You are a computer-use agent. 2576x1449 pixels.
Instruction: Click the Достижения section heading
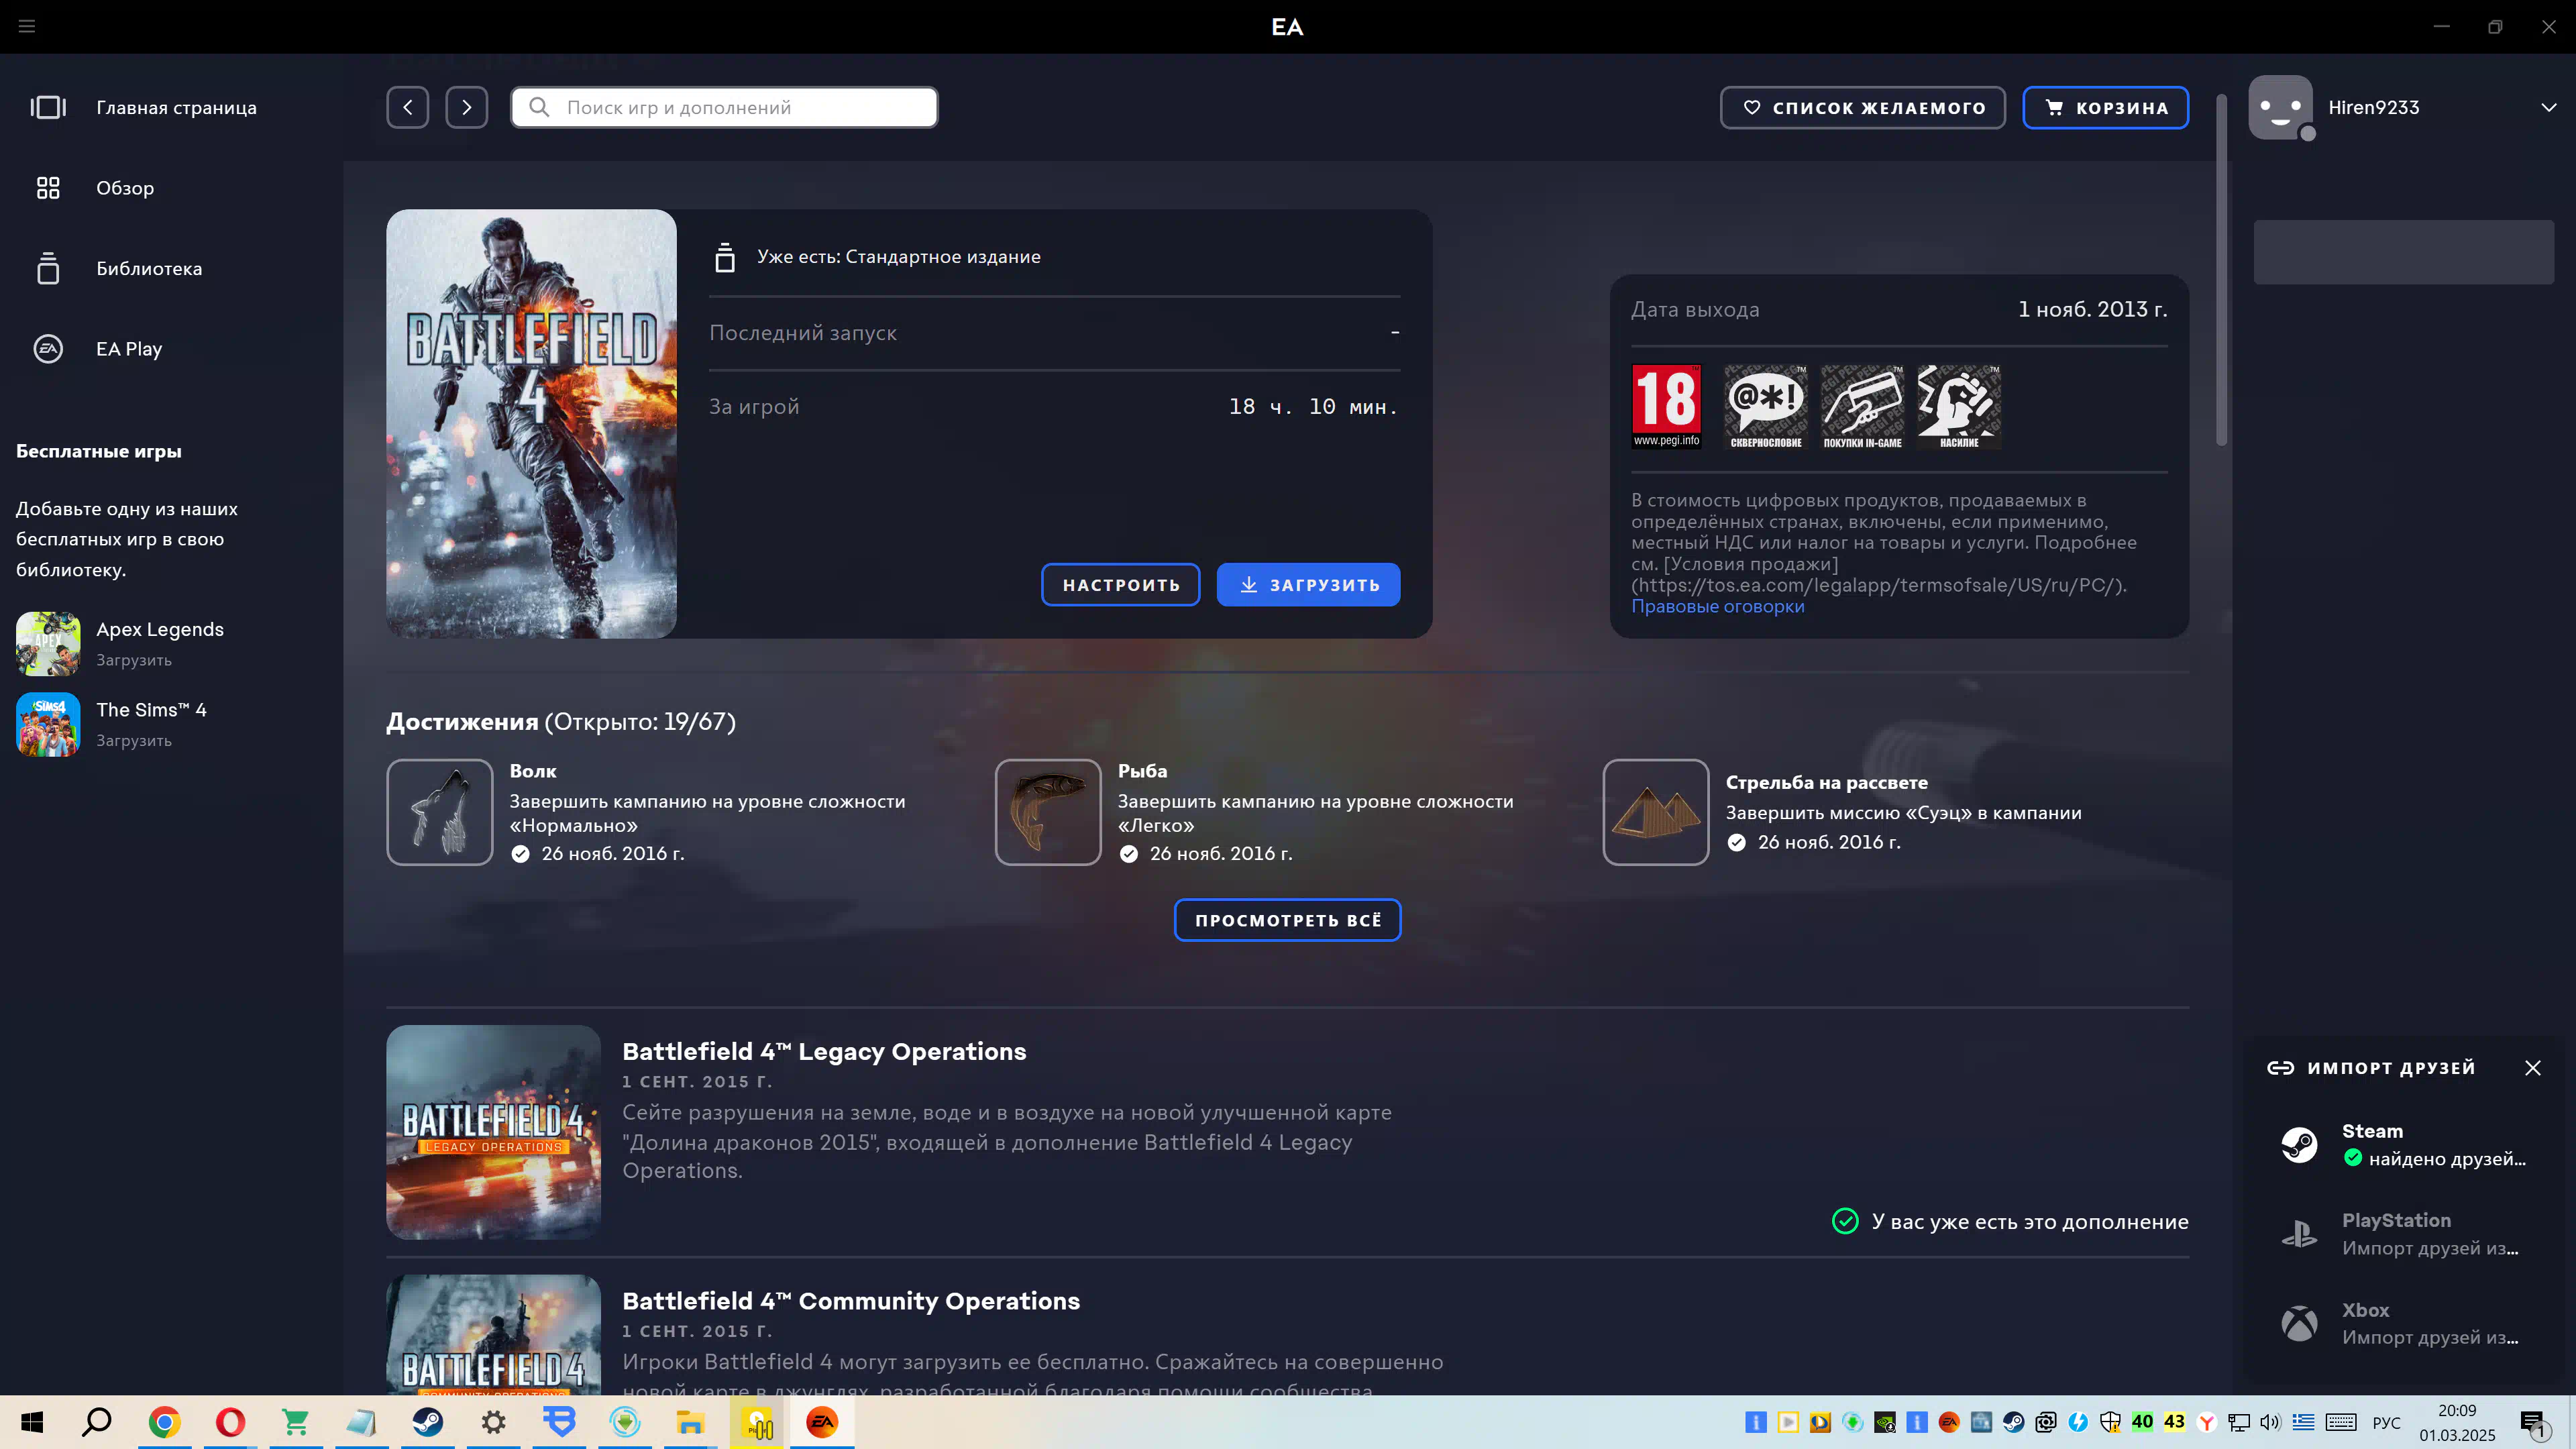[x=560, y=722]
